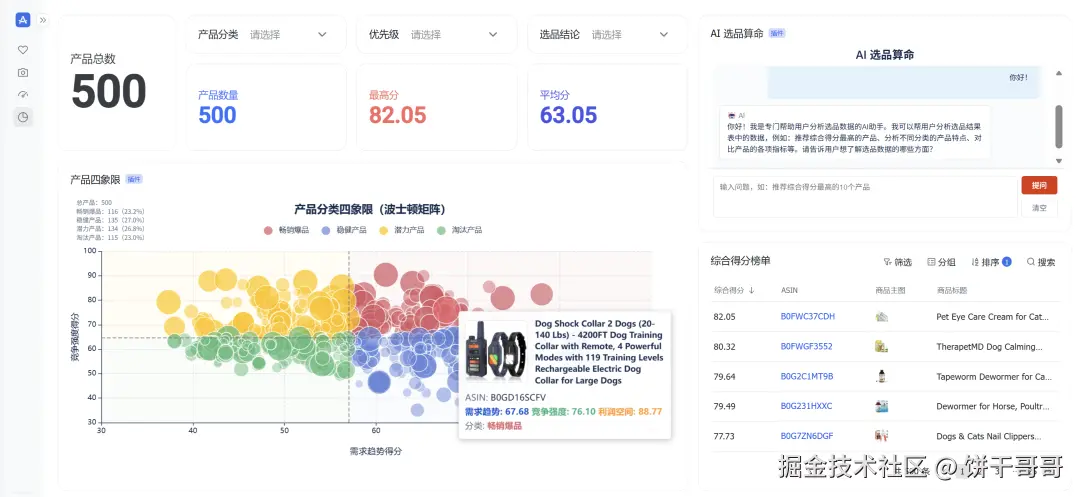Open product thumbnail in the 79.64 row
Image resolution: width=1080 pixels, height=497 pixels.
pyautogui.click(x=881, y=377)
